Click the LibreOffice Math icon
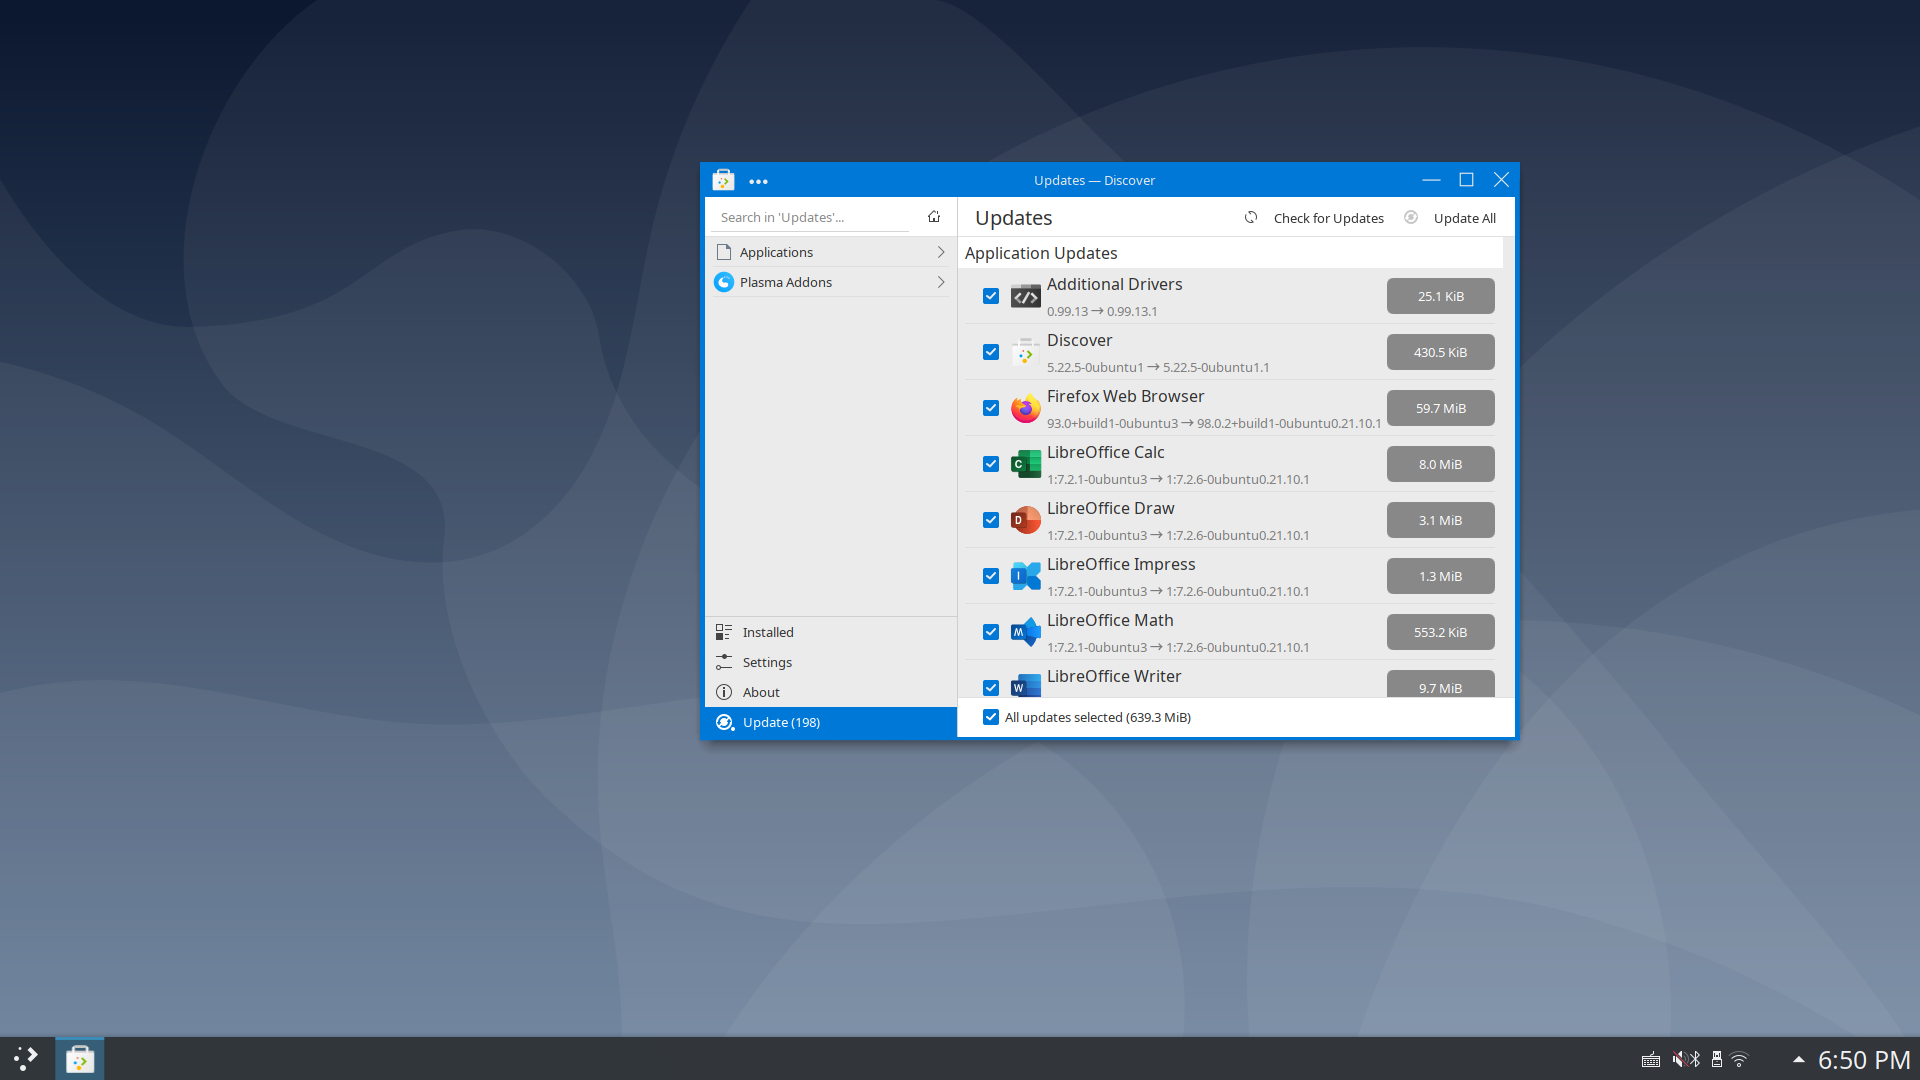 (x=1025, y=632)
